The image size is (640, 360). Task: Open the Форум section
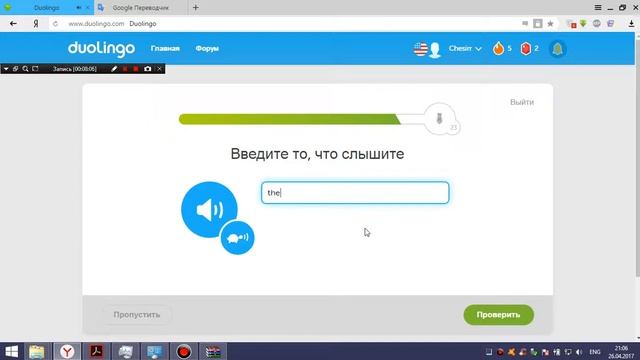[x=207, y=48]
